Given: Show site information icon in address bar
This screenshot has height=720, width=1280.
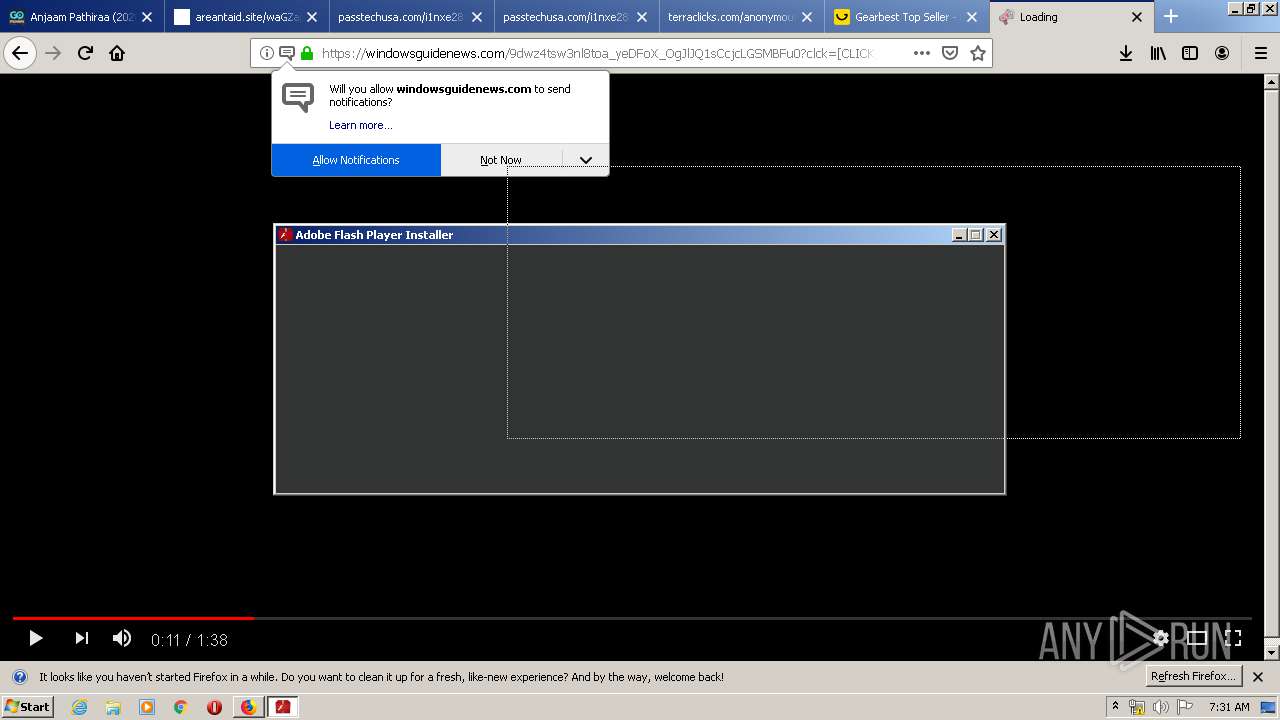Looking at the screenshot, I should pos(266,53).
